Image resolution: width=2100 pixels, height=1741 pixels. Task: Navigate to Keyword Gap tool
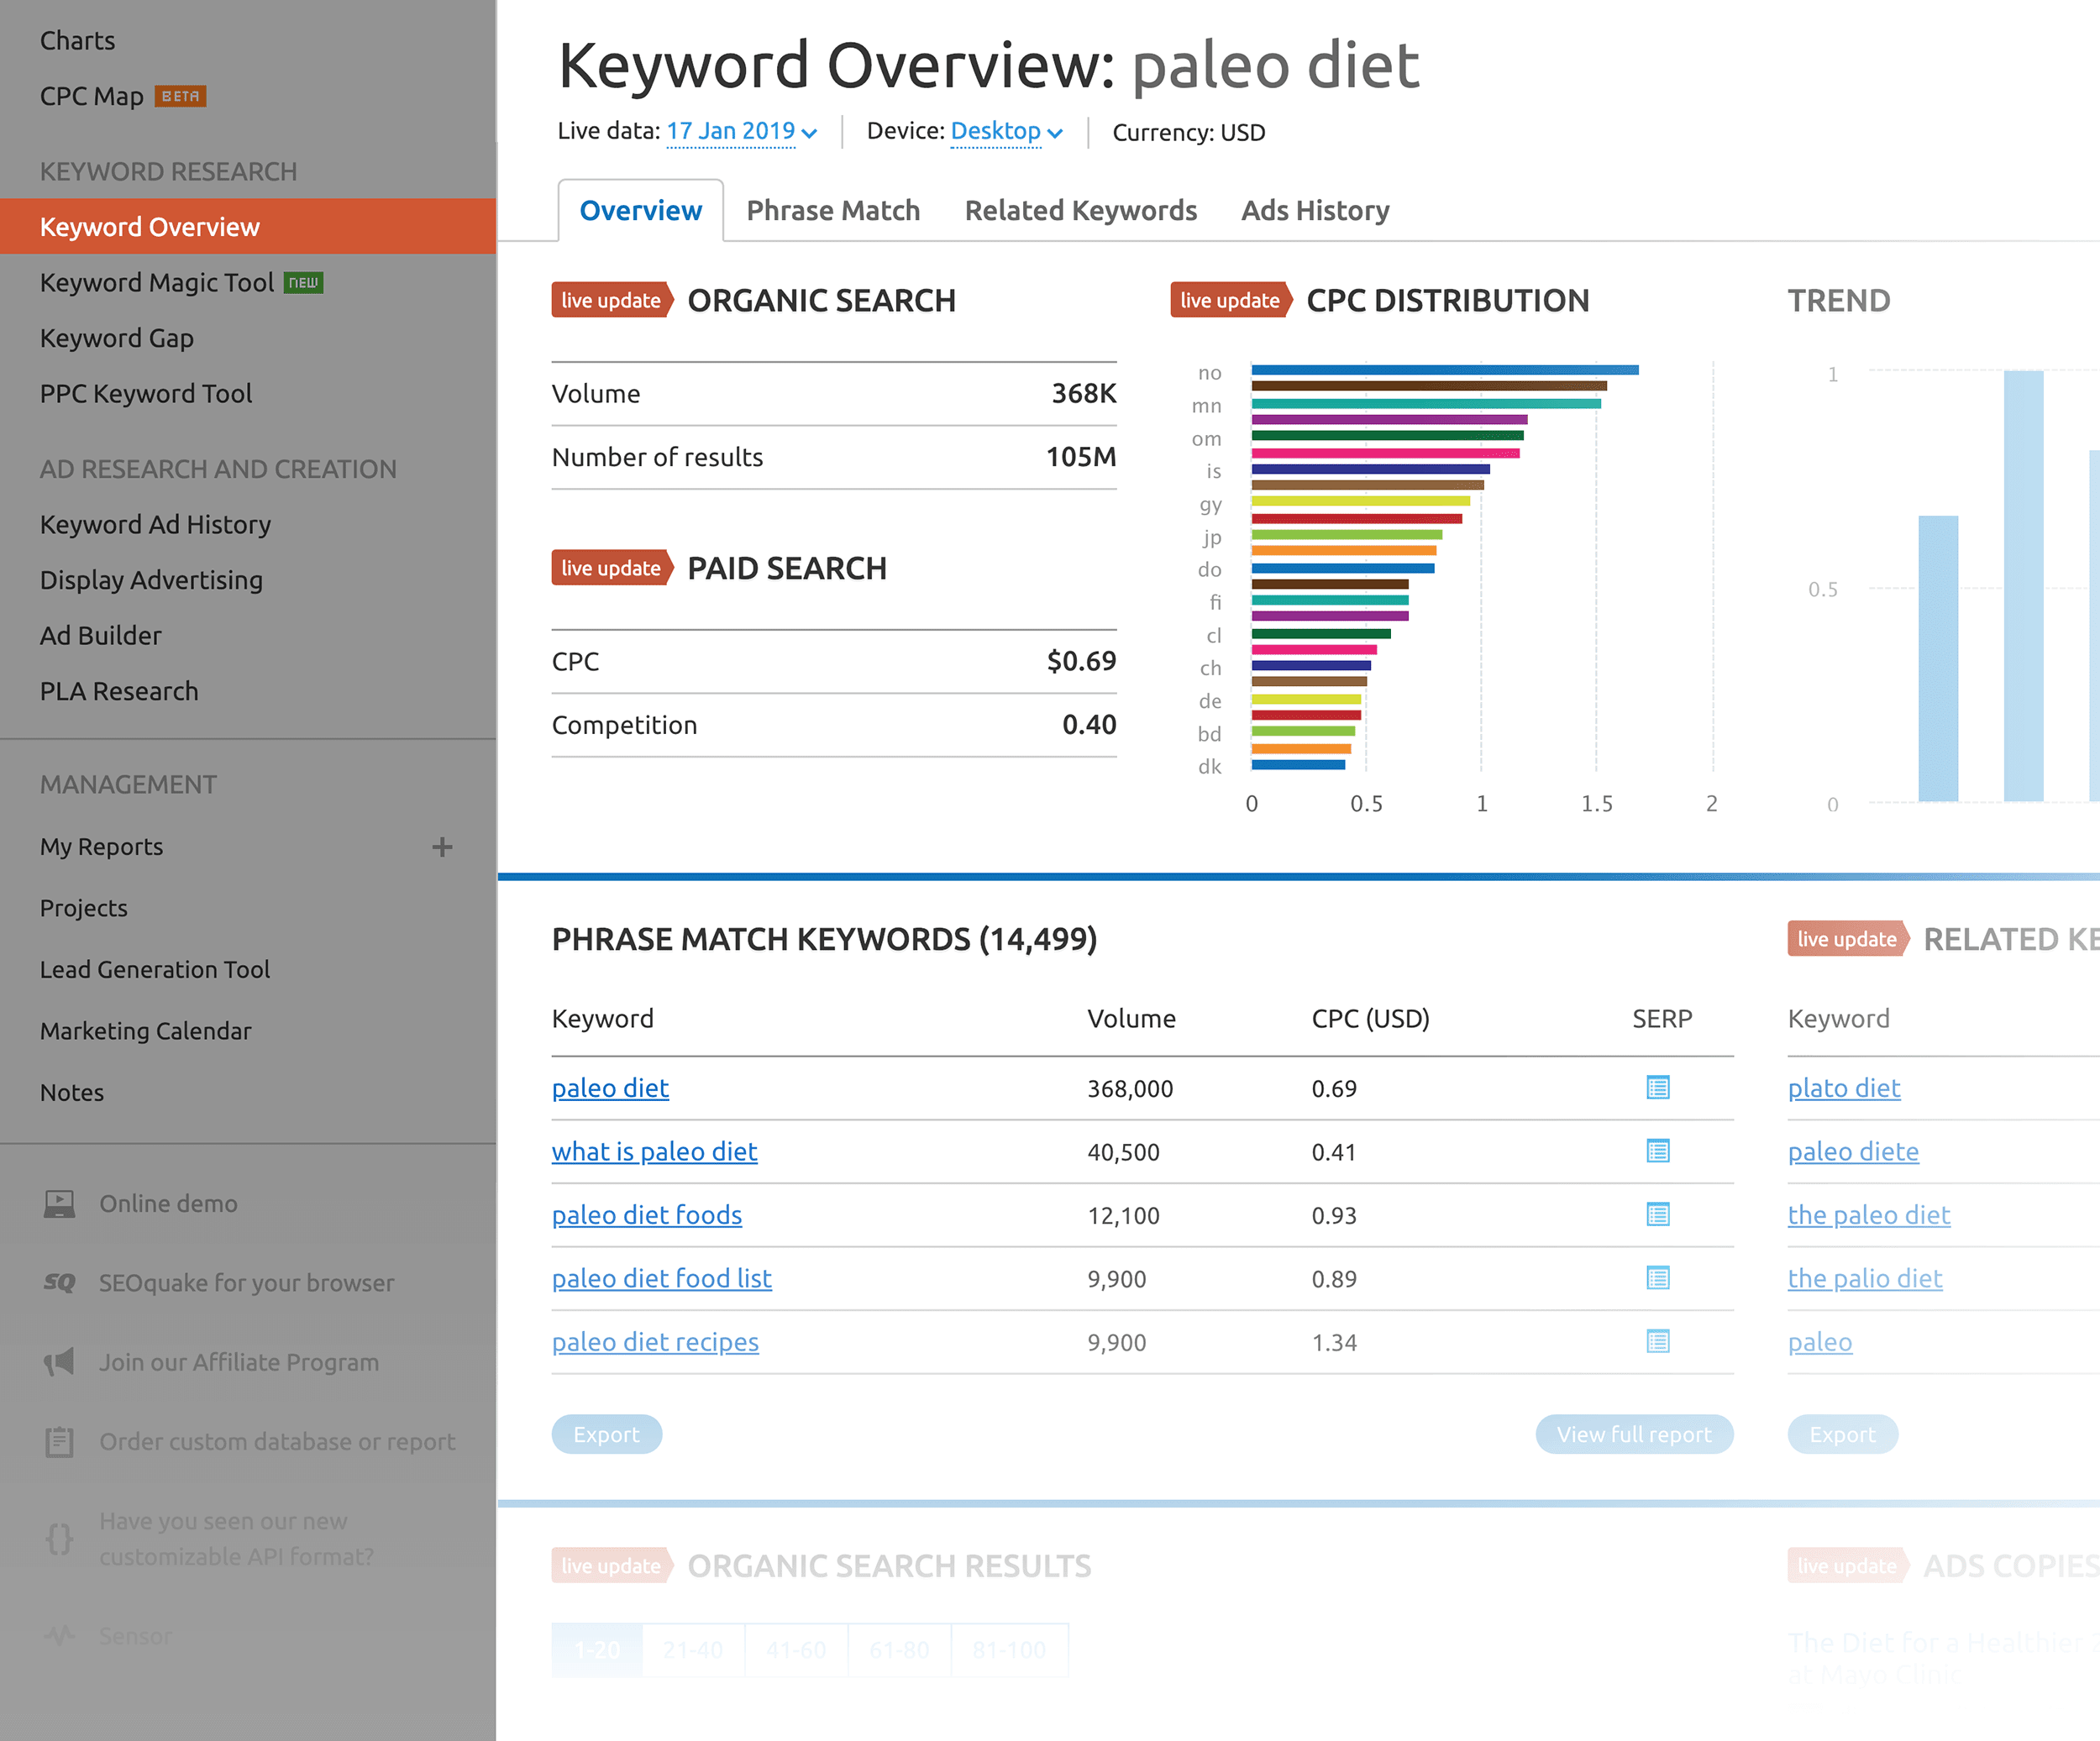coord(115,335)
